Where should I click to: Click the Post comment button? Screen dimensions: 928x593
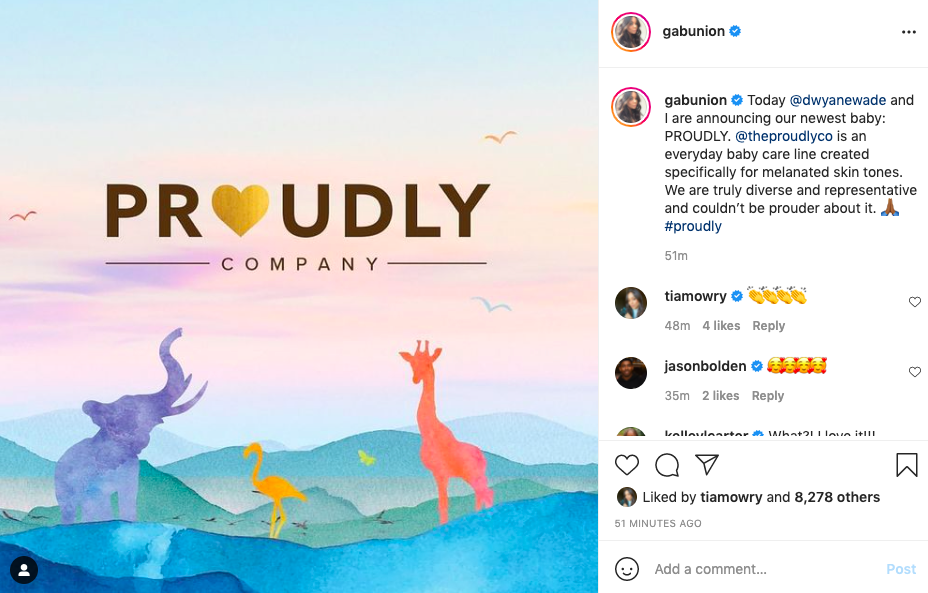(x=901, y=569)
